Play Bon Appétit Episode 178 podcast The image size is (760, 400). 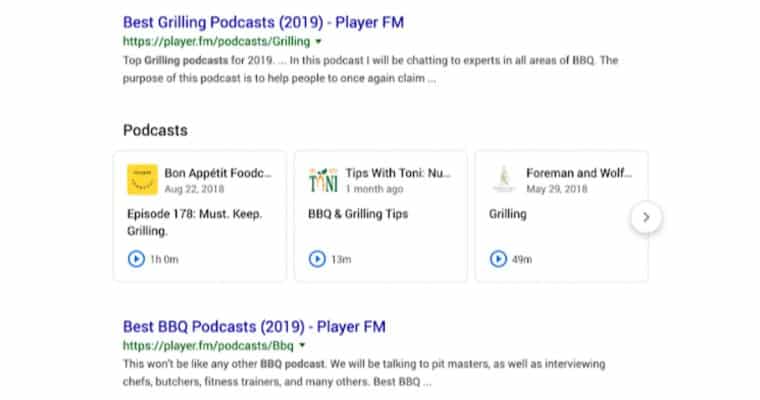click(136, 259)
